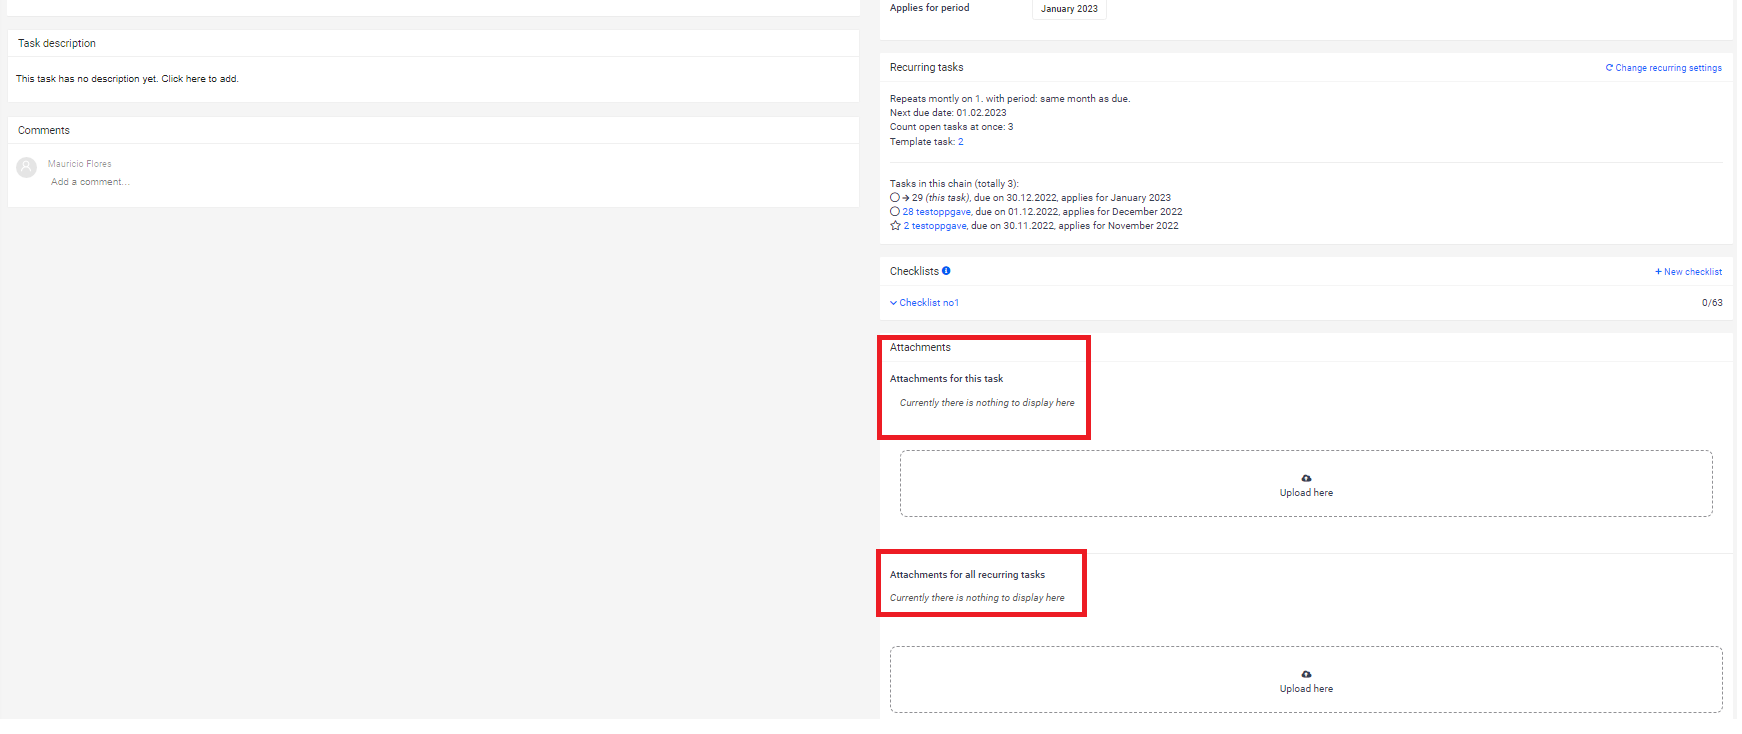Screen dimensions: 1742x734
Task: Open the 2 testoppgave task link
Action: (936, 226)
